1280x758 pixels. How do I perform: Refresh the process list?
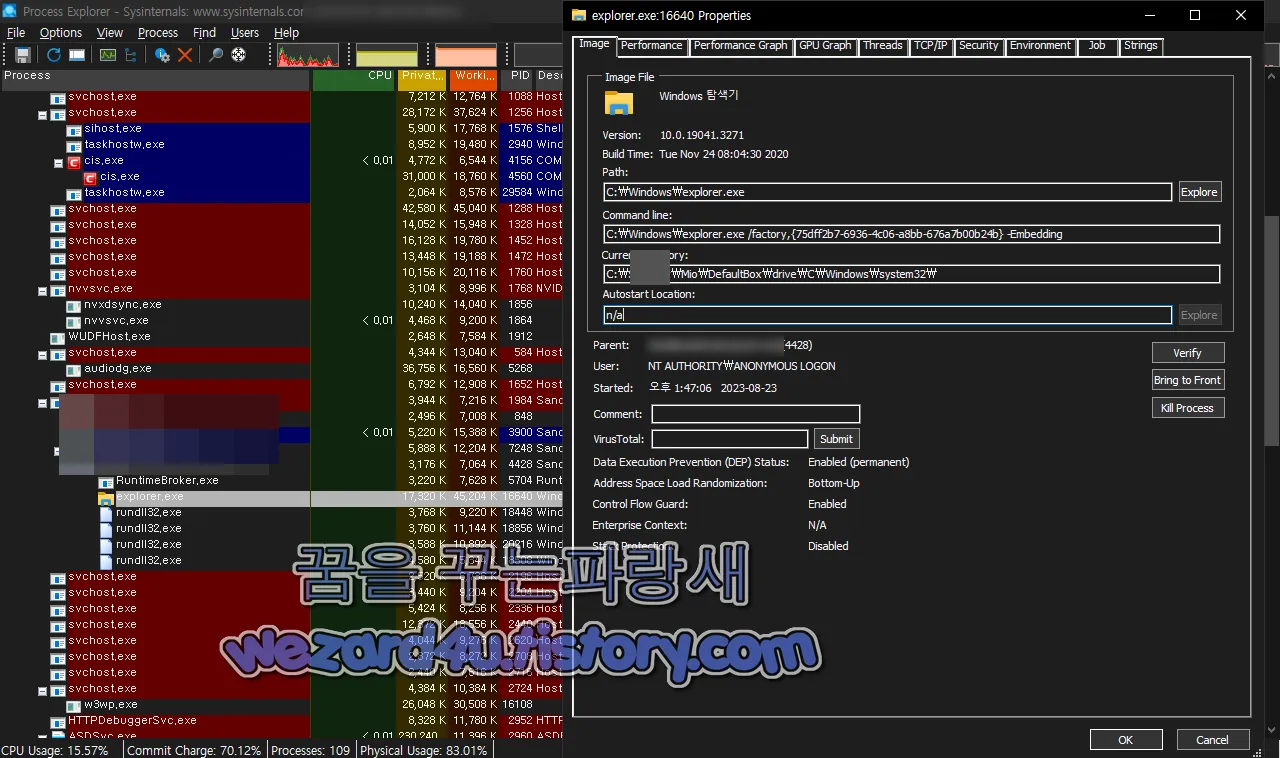coord(53,54)
